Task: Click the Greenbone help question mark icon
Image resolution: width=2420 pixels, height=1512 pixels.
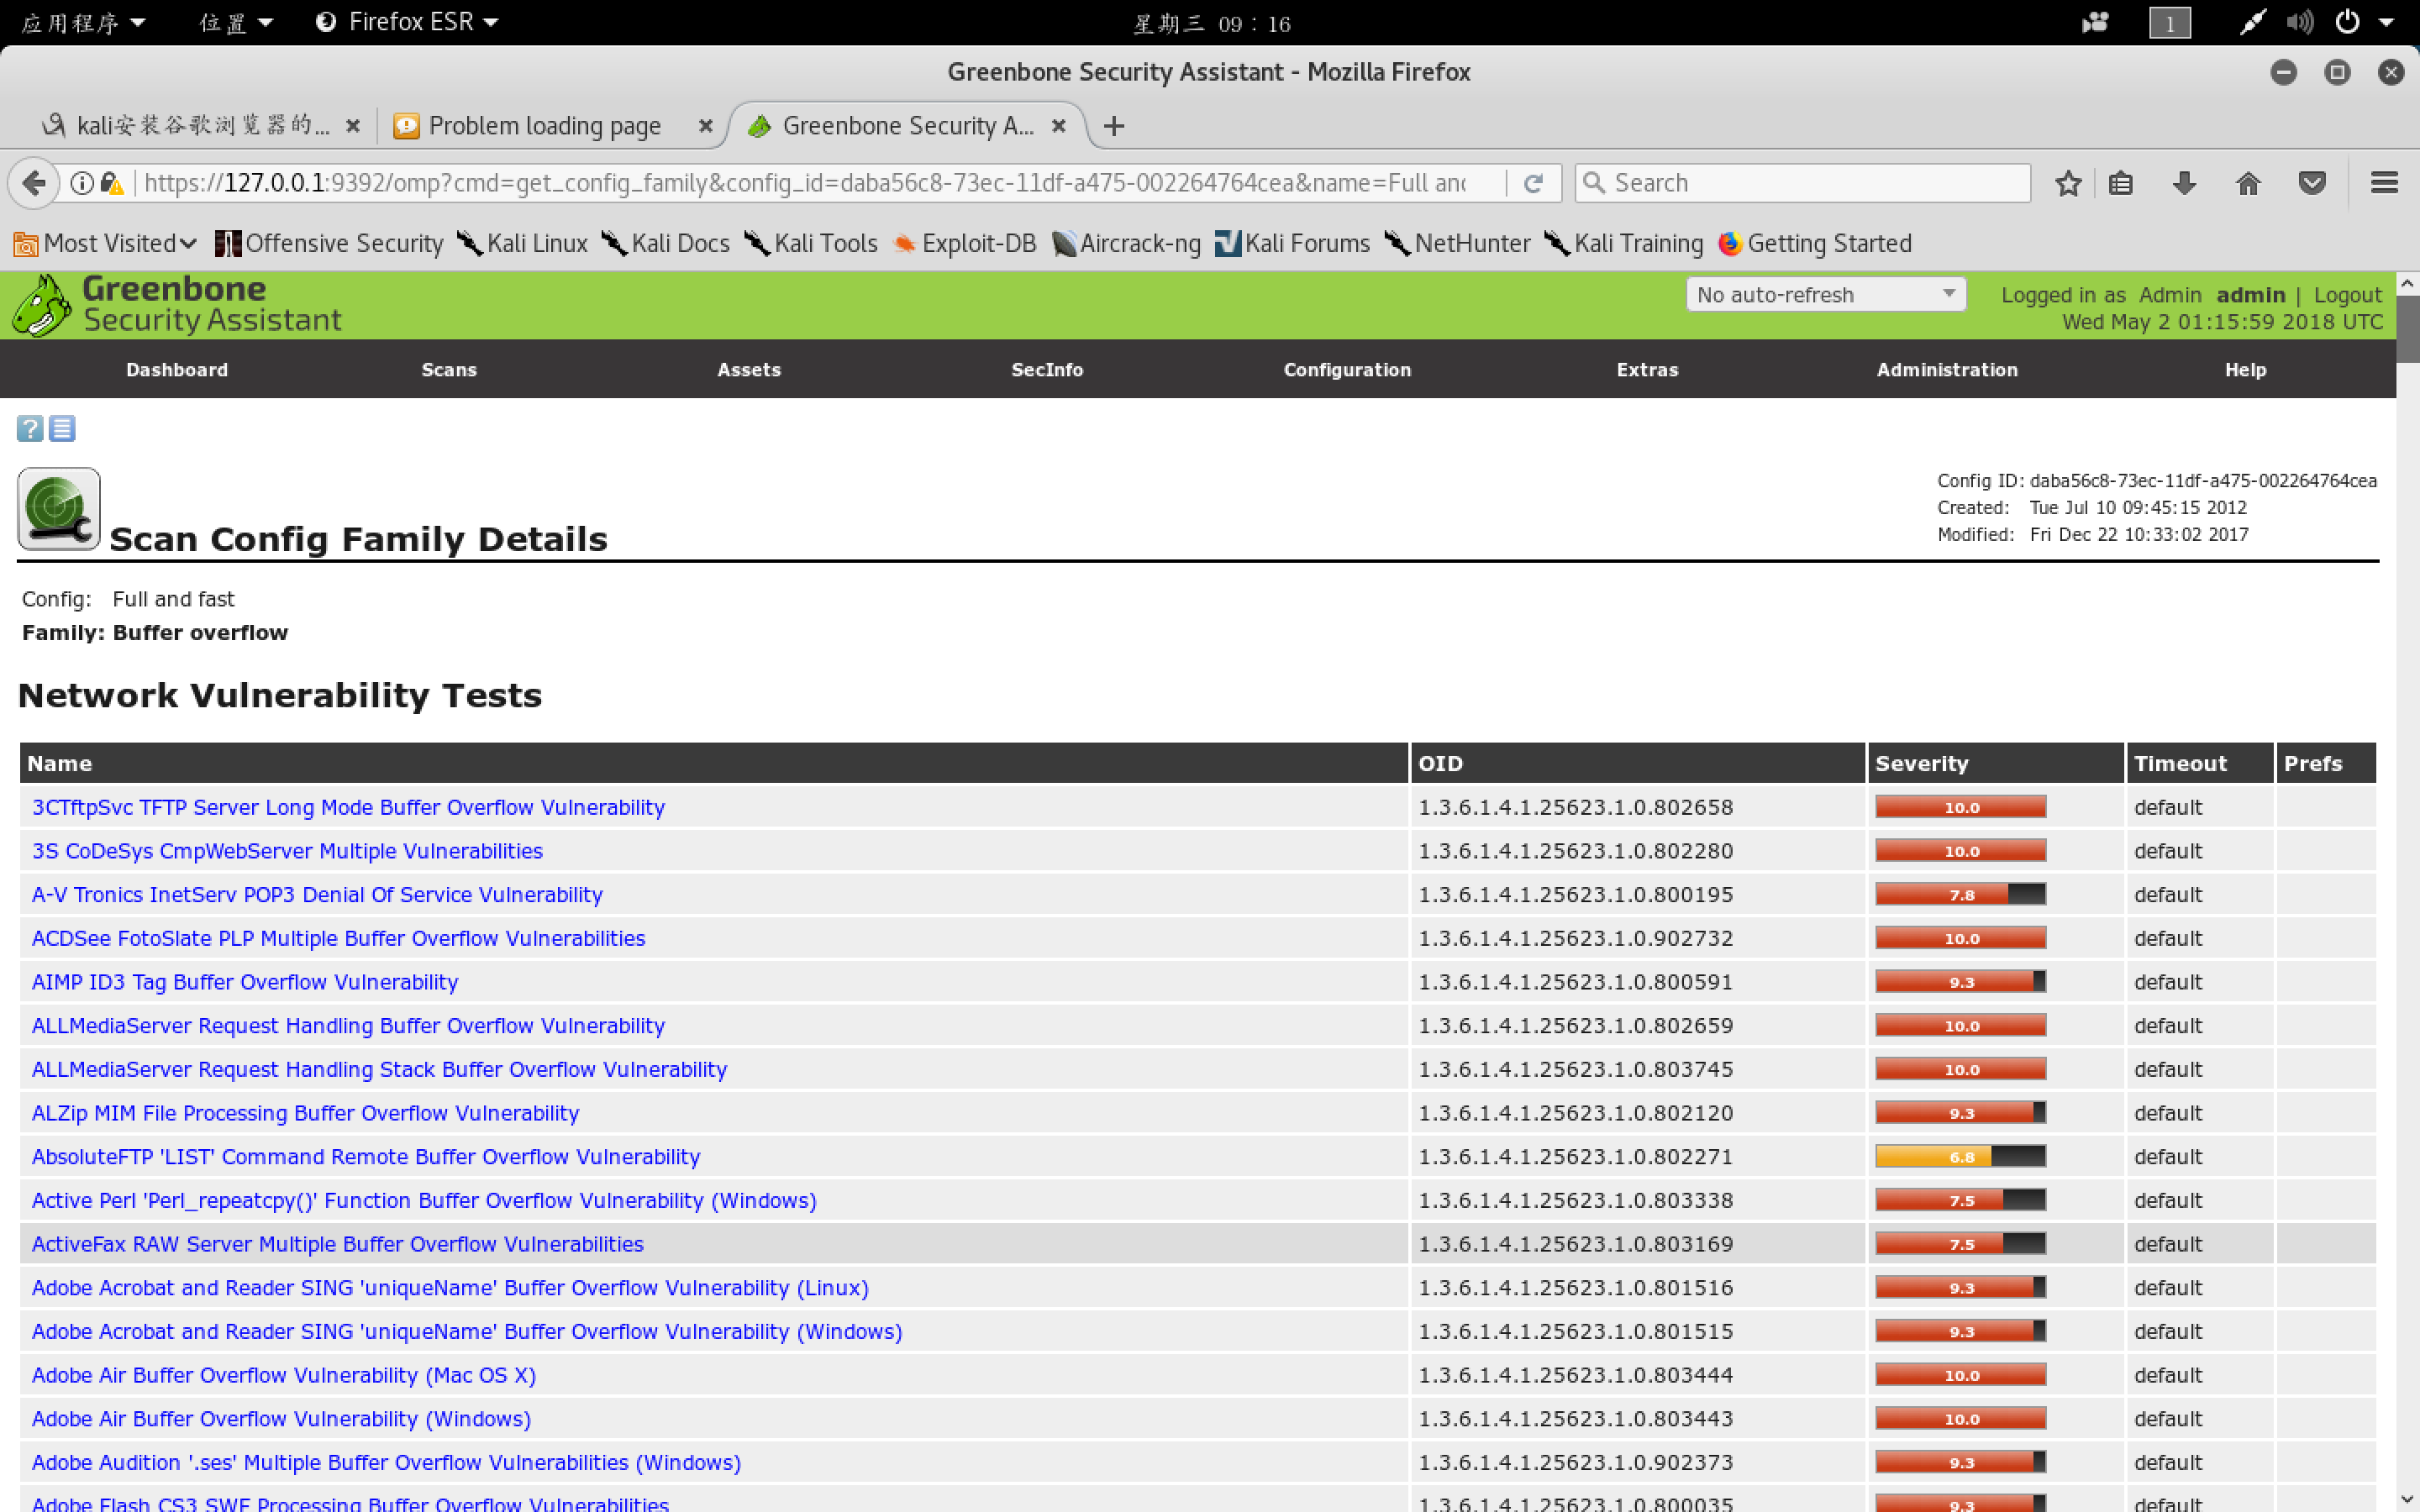Action: click(x=30, y=428)
